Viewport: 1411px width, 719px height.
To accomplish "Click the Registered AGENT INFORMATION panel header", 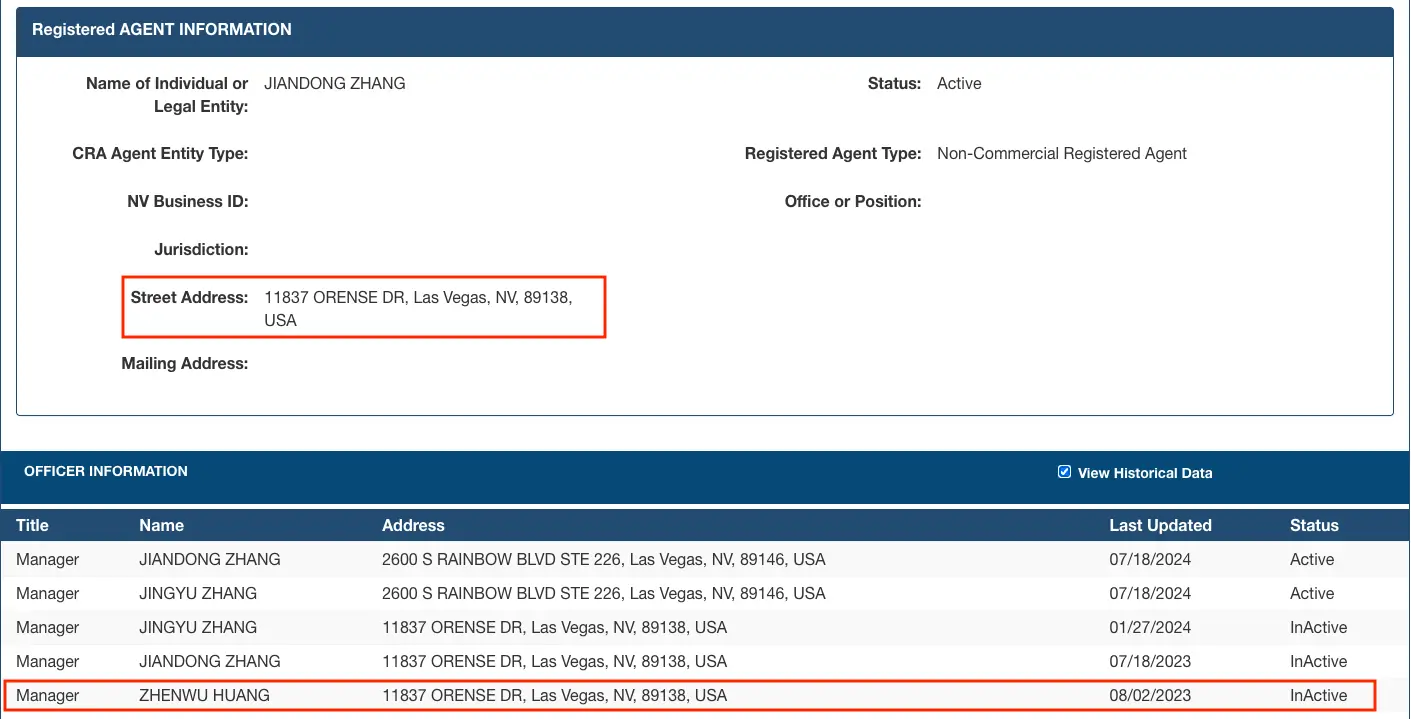I will [x=162, y=30].
